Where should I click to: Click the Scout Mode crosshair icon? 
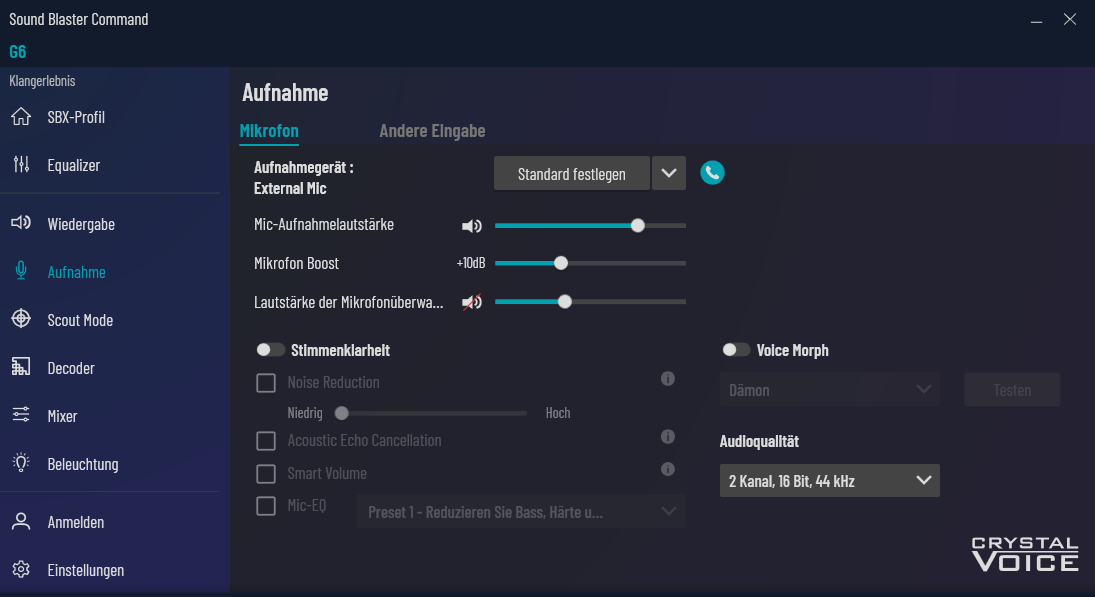[x=21, y=318]
